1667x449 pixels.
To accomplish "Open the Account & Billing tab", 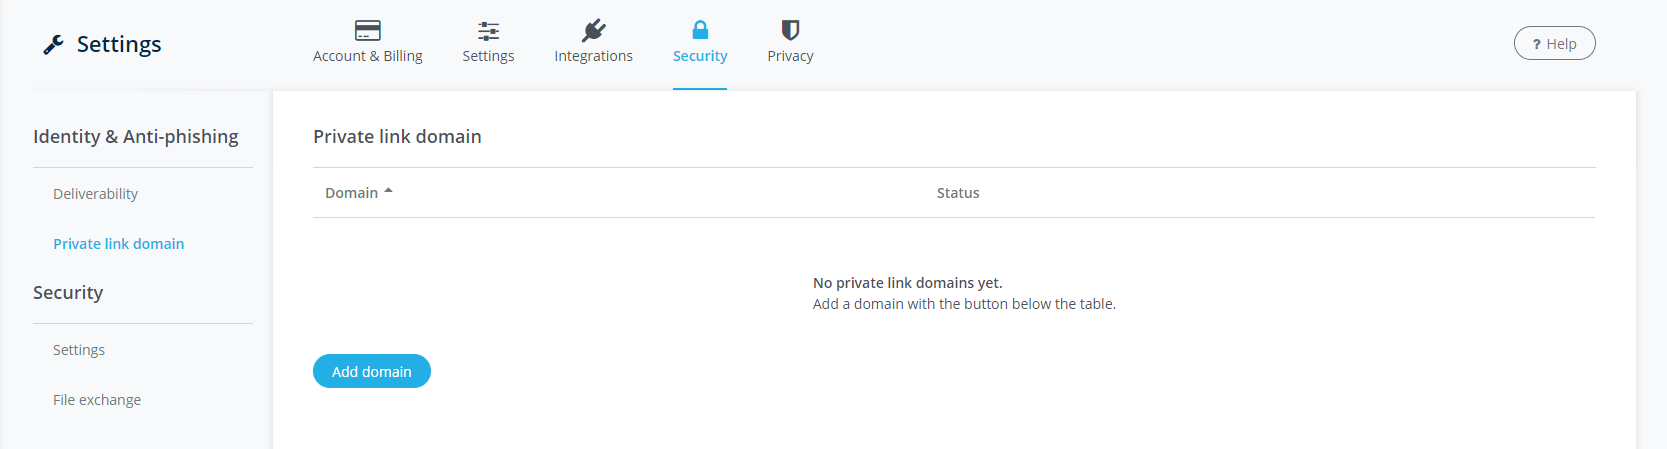I will click(368, 56).
